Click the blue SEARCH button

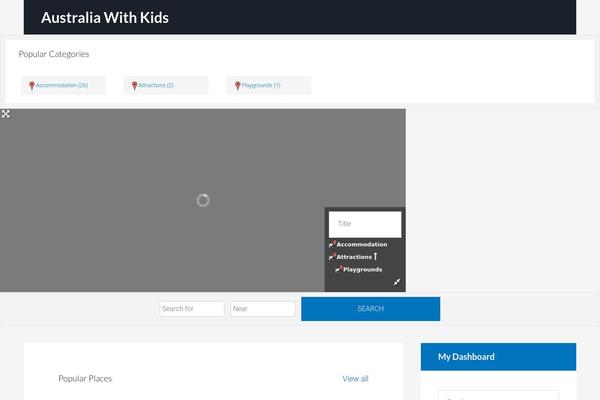coord(370,309)
